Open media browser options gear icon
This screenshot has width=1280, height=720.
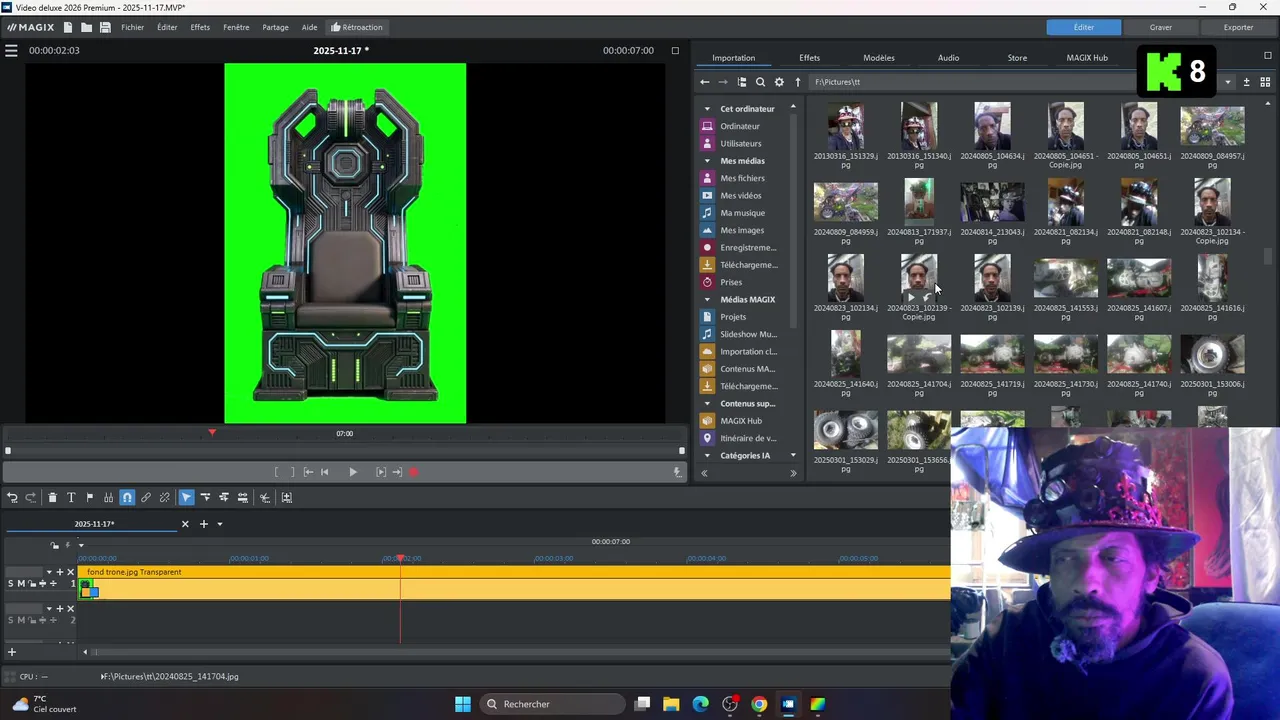[x=779, y=82]
